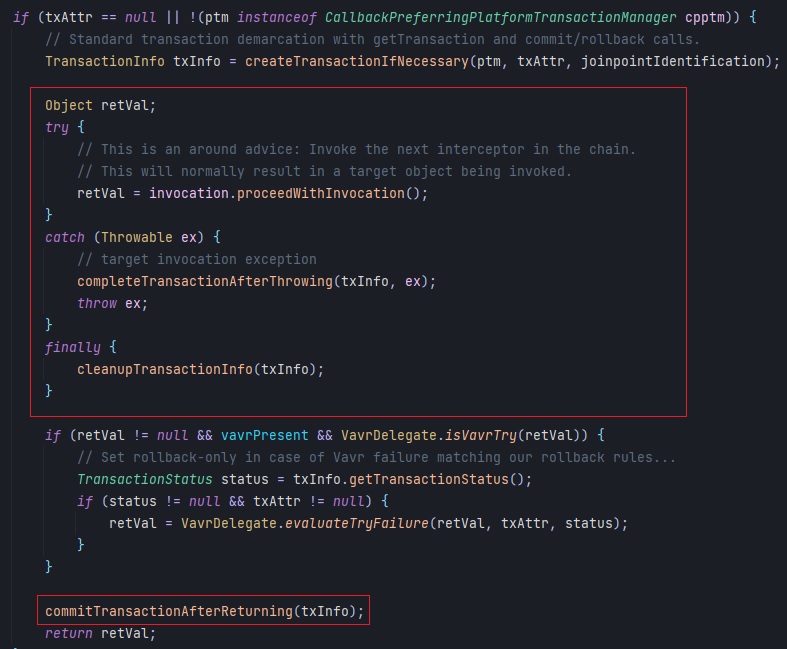787x649 pixels.
Task: Click the cpptm pattern variable
Action: tap(705, 18)
